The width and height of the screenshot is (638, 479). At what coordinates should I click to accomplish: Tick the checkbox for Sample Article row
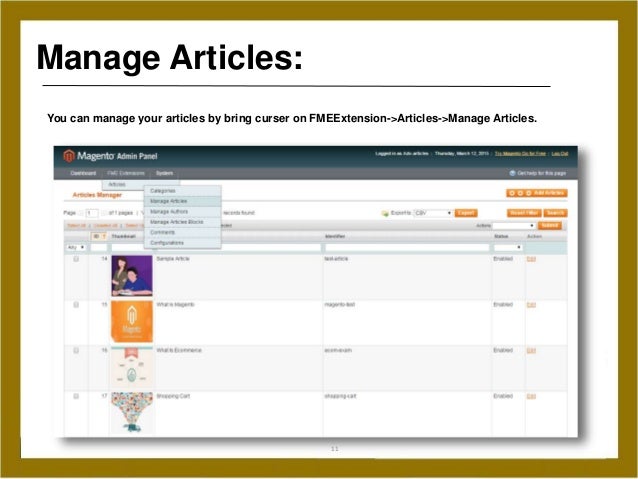pos(76,259)
